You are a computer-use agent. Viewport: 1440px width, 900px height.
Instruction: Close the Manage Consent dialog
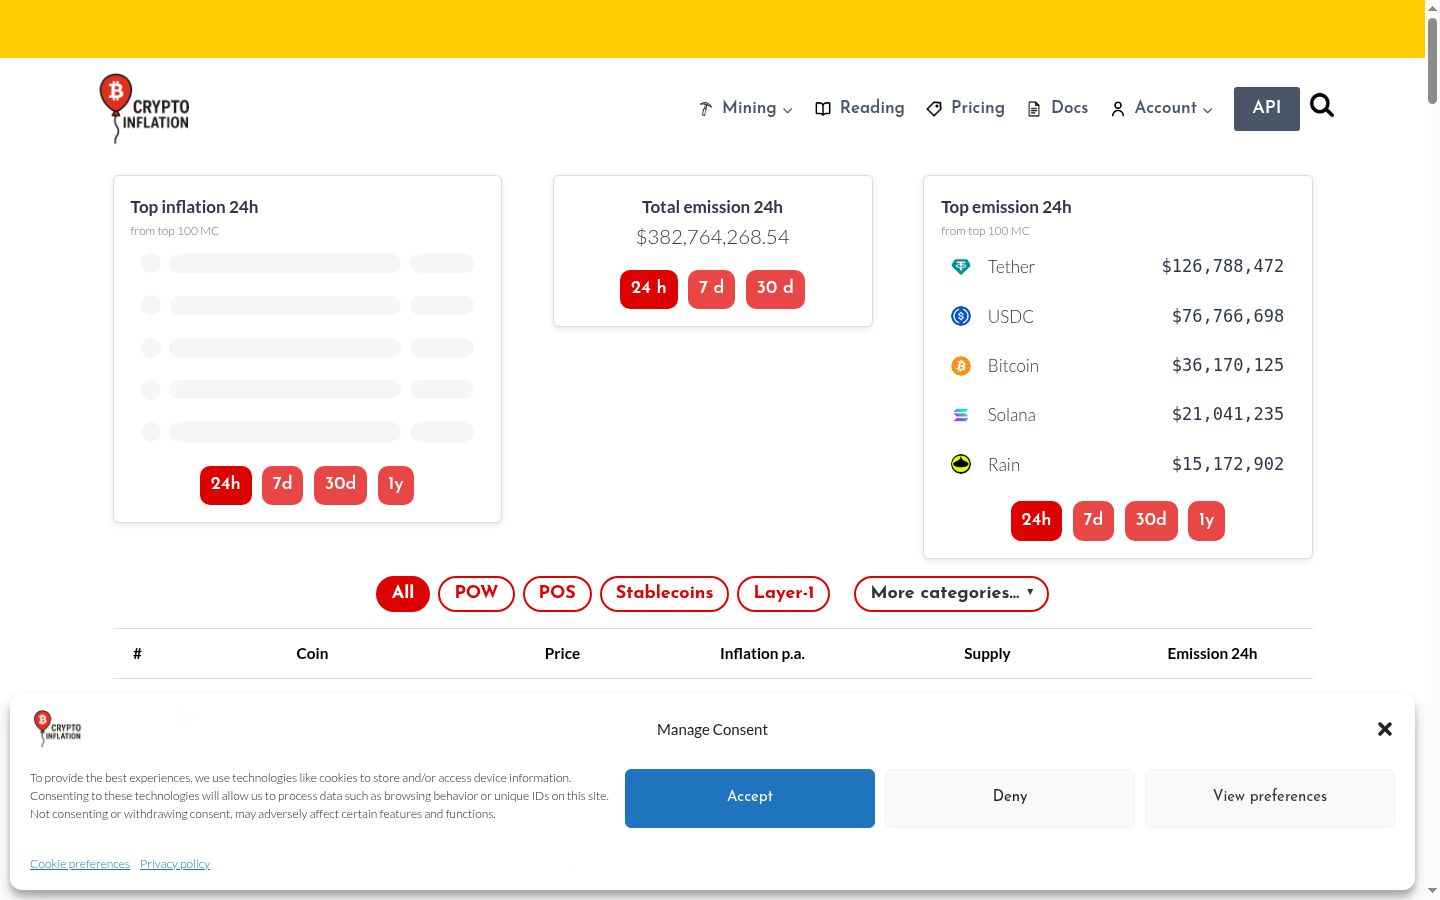[1385, 729]
